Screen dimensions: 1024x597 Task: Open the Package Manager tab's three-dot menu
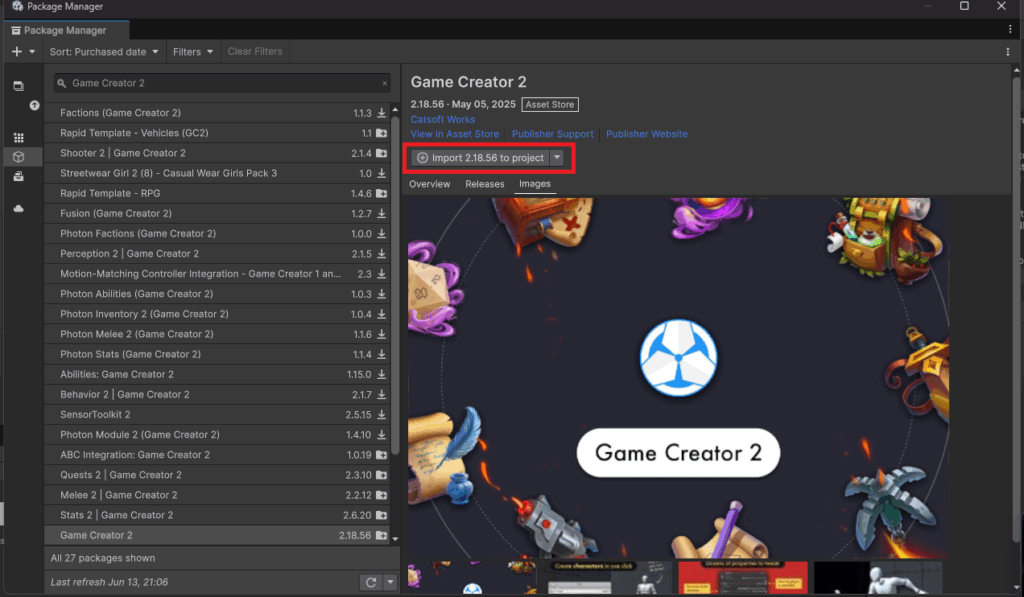pos(1010,29)
